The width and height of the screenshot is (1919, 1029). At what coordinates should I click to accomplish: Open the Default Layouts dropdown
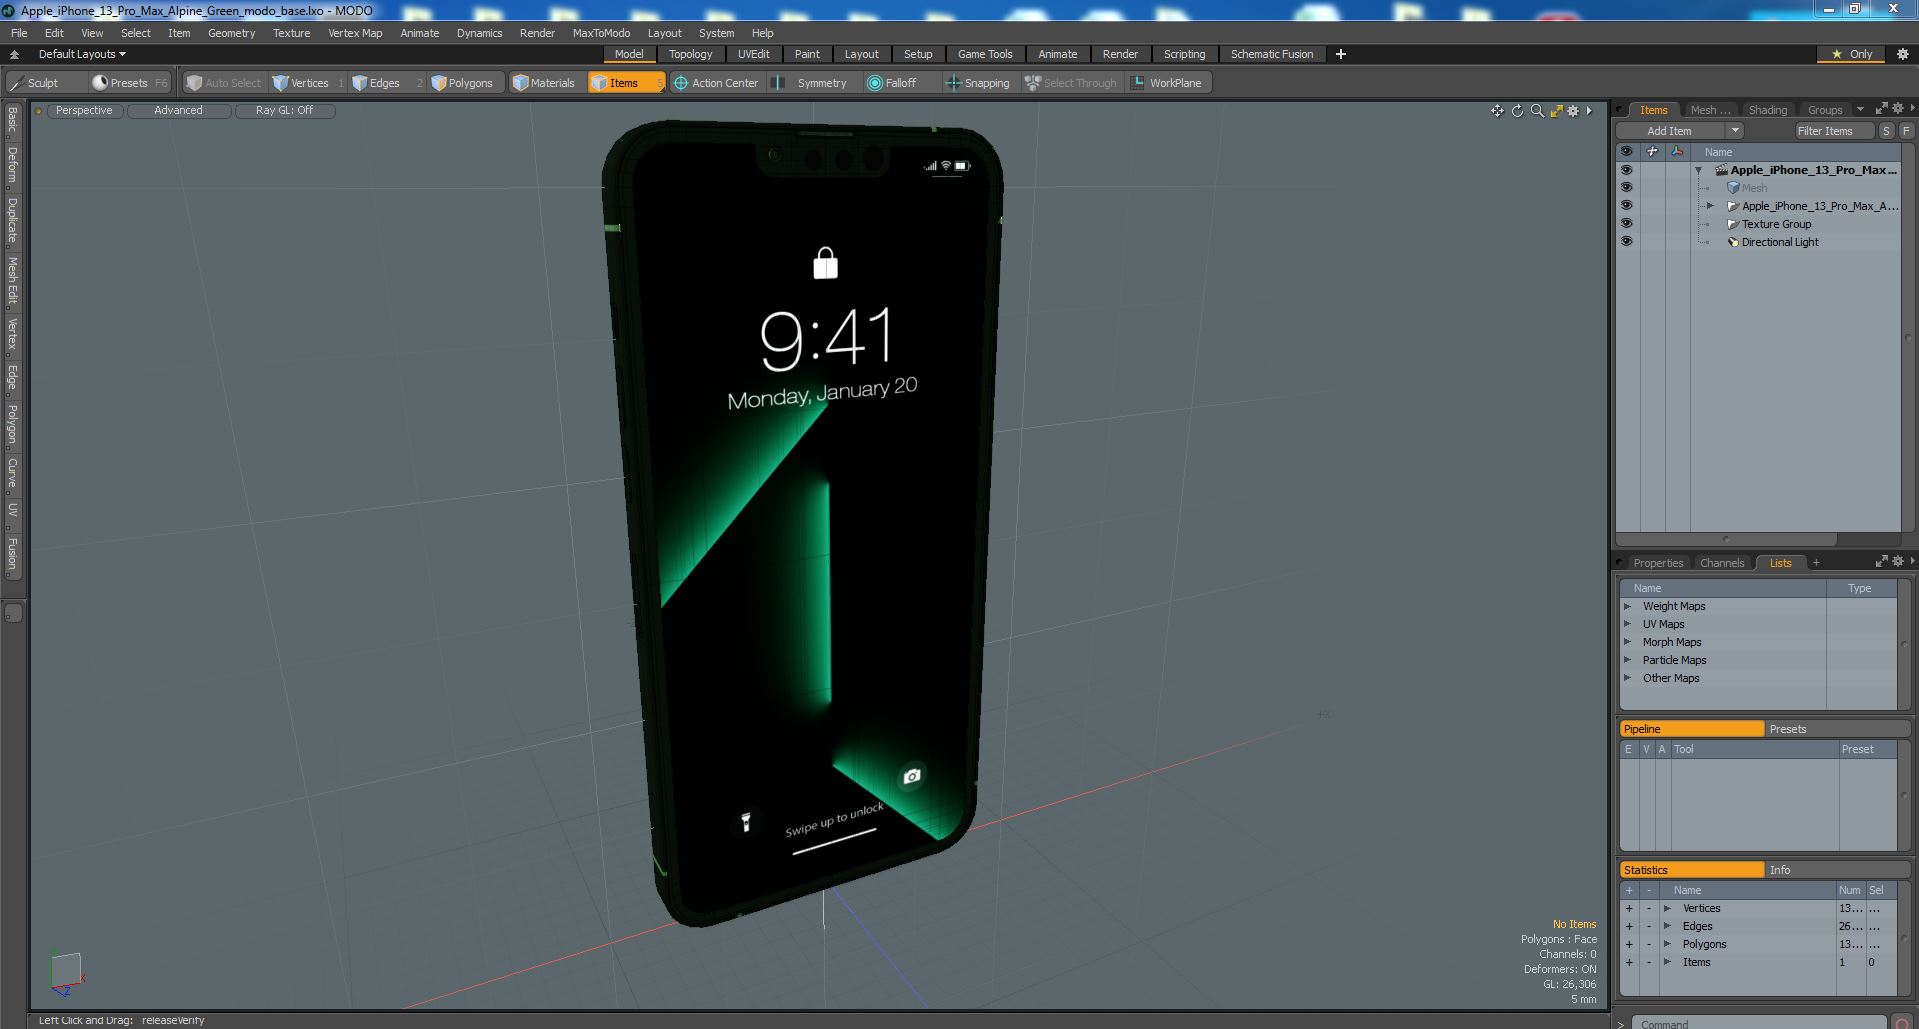[x=82, y=54]
